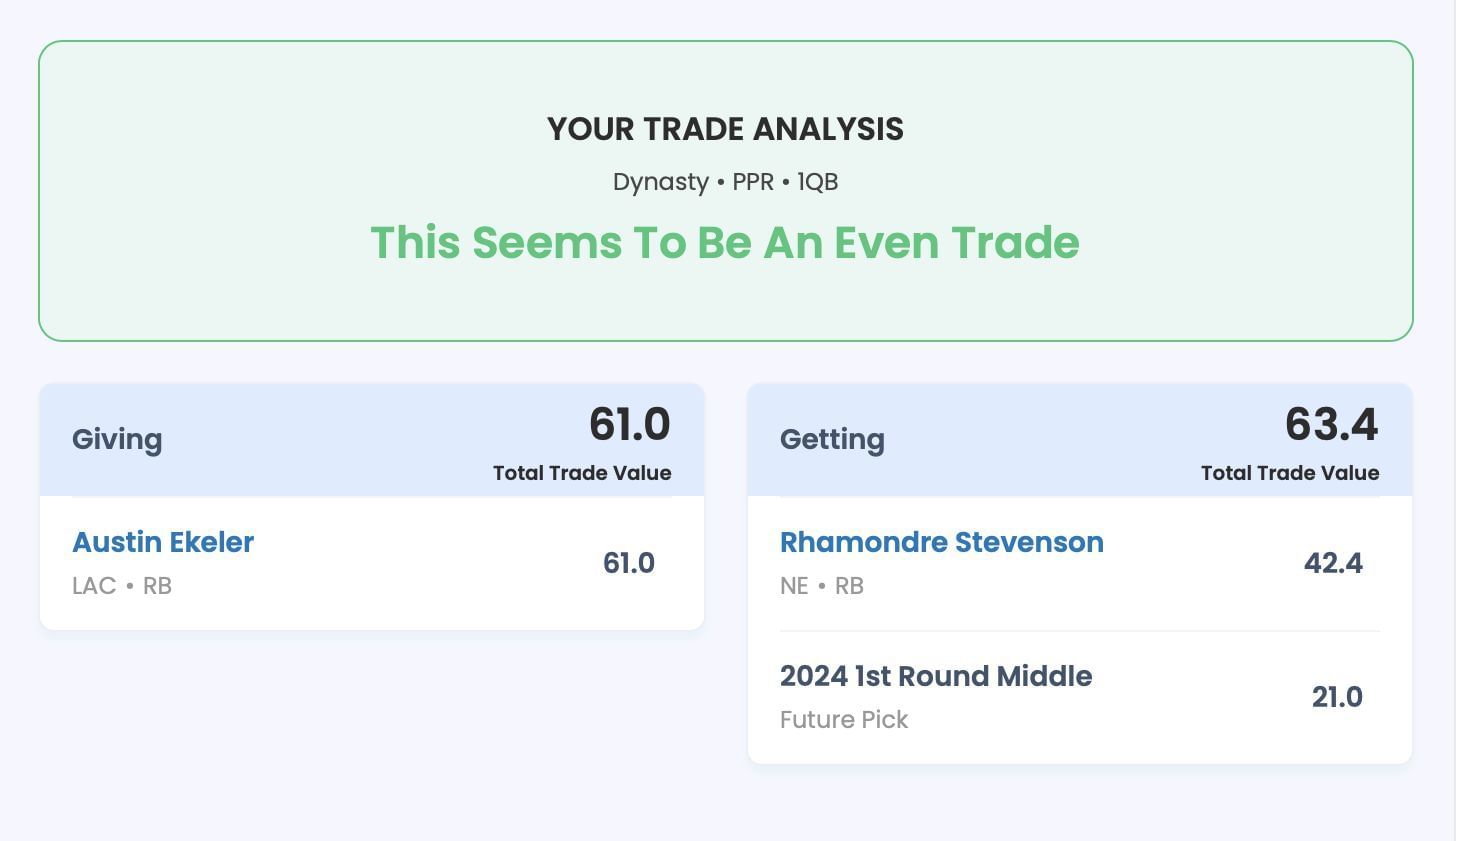
Task: Click empty area of Giving card beside Ekeler
Action: tap(420, 564)
